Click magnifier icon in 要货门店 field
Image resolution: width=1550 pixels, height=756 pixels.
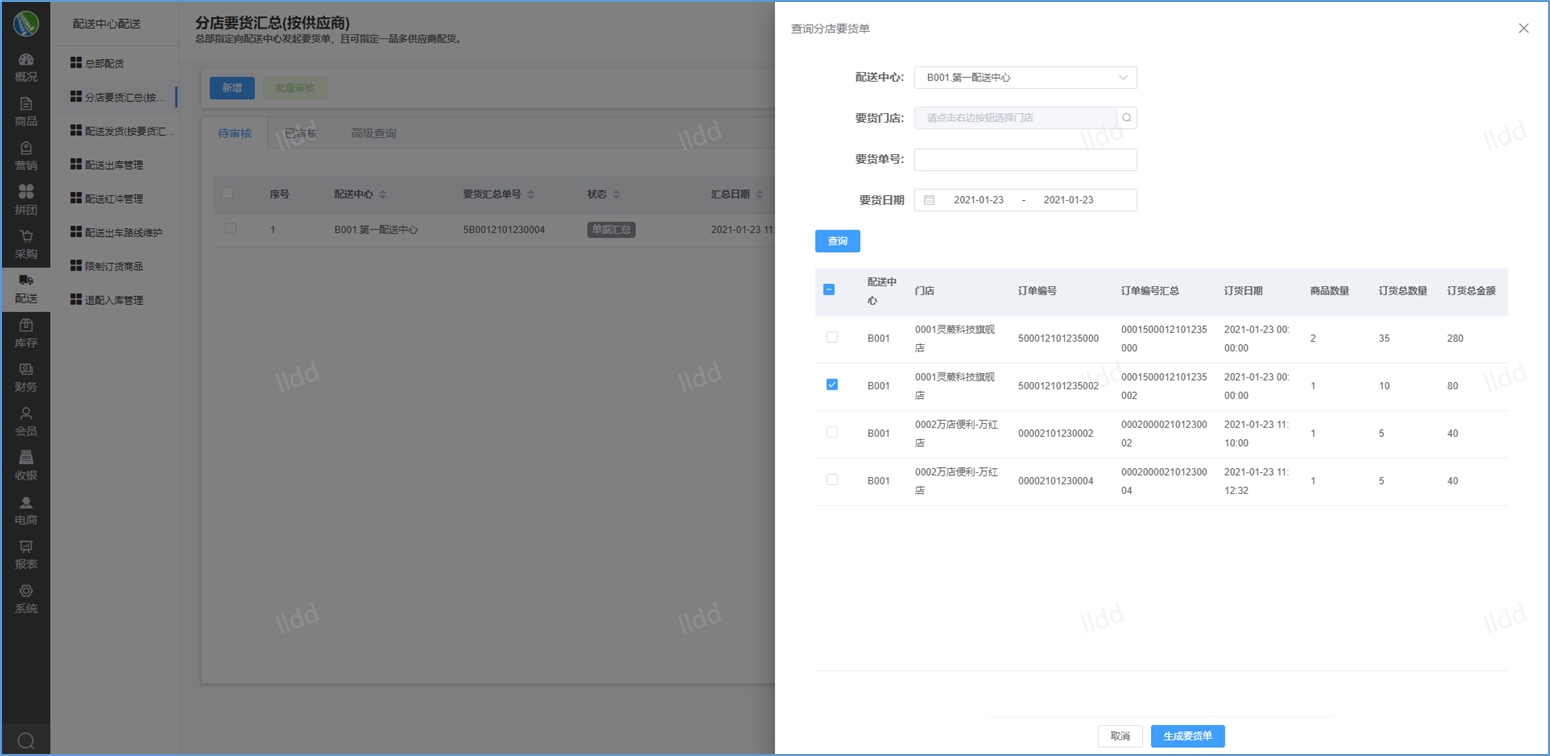tap(1126, 118)
